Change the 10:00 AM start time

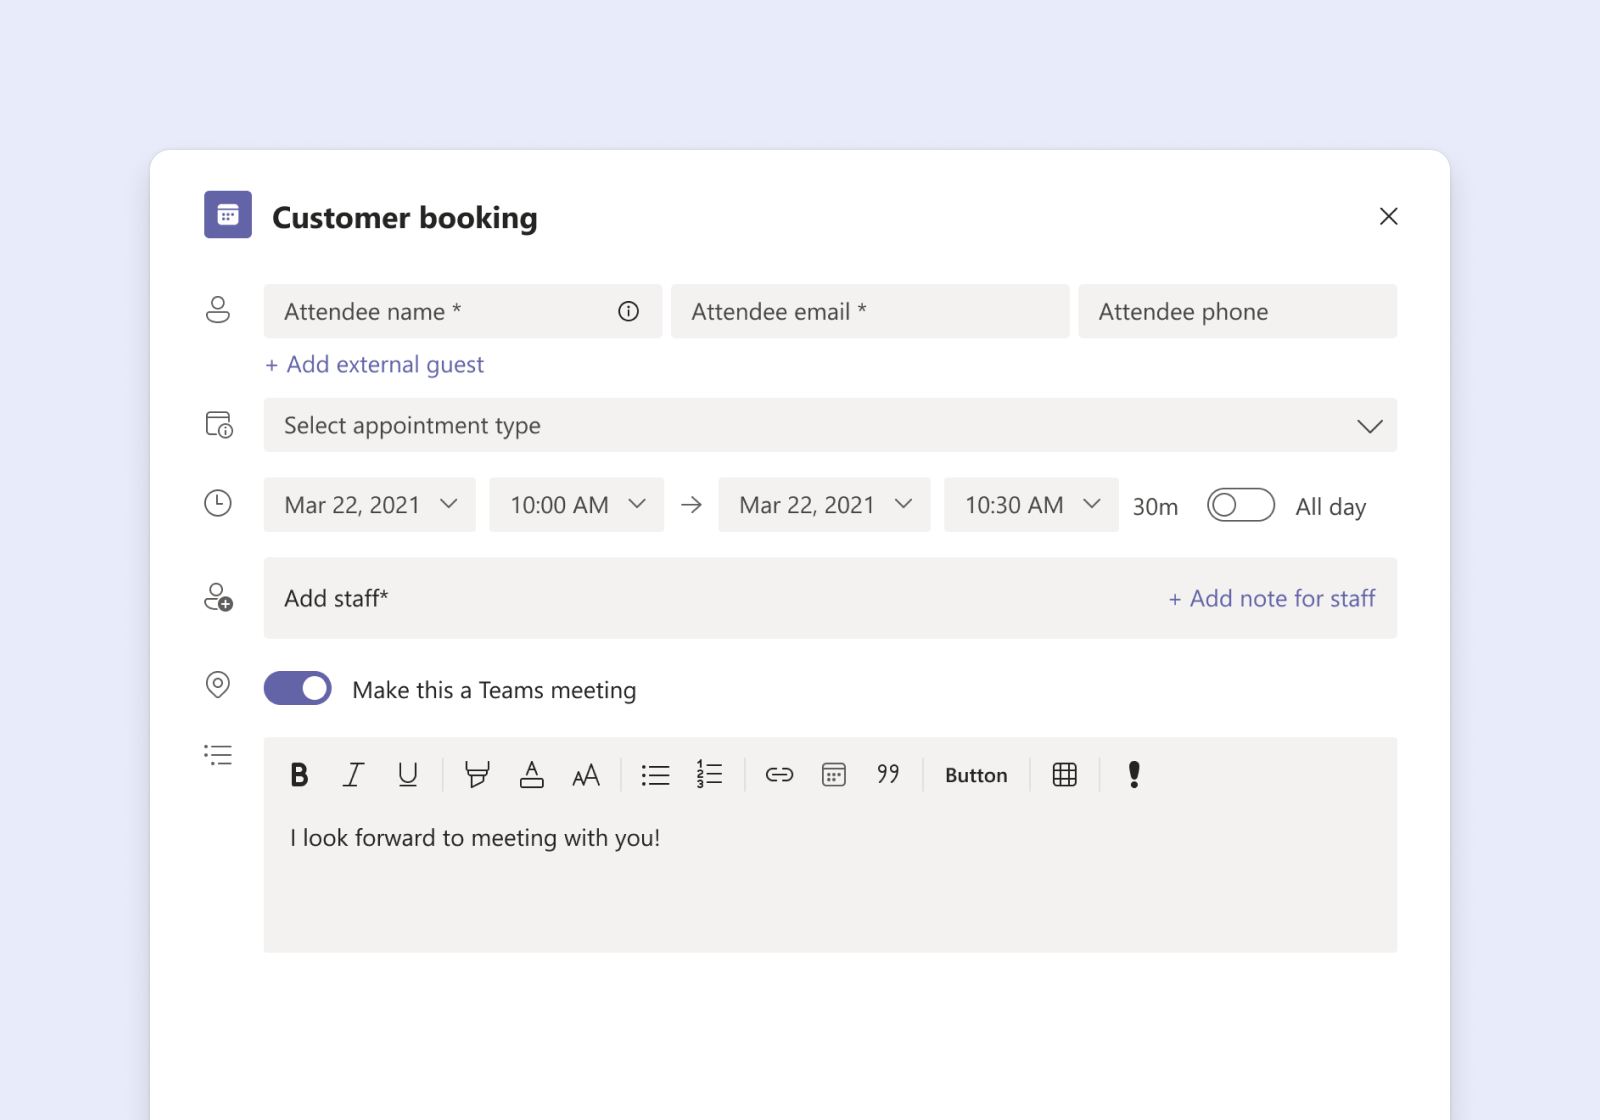point(575,505)
